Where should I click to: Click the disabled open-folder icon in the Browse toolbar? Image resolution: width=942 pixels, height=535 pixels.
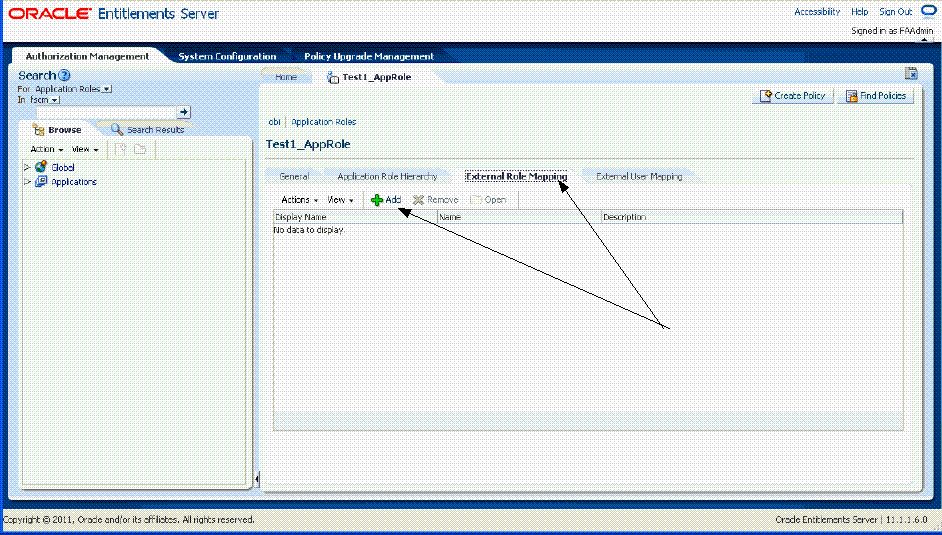tap(140, 150)
